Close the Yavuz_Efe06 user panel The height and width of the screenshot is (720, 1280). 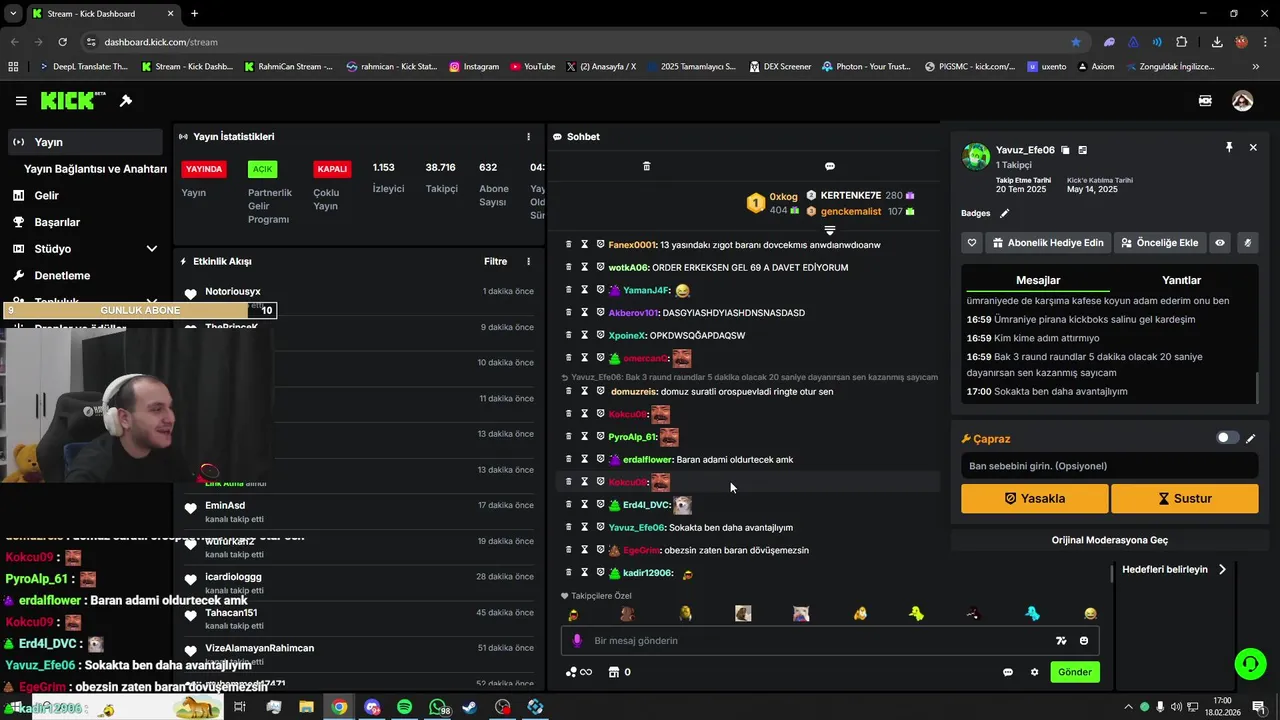(x=1253, y=147)
